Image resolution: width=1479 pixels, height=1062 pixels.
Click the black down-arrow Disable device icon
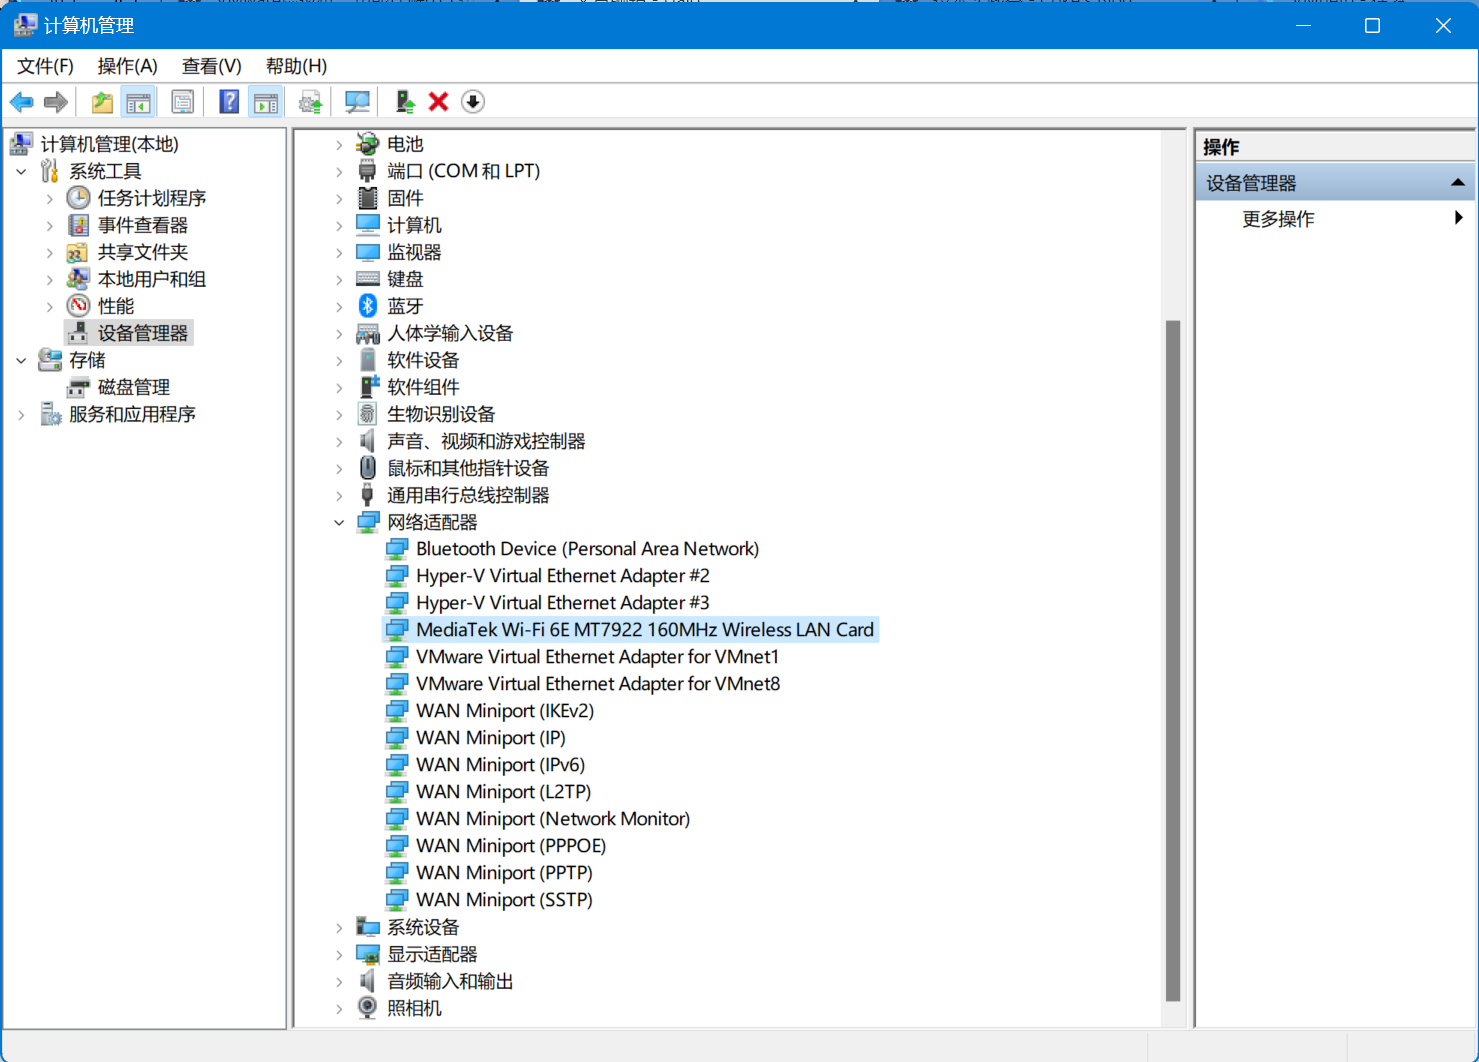pyautogui.click(x=473, y=102)
